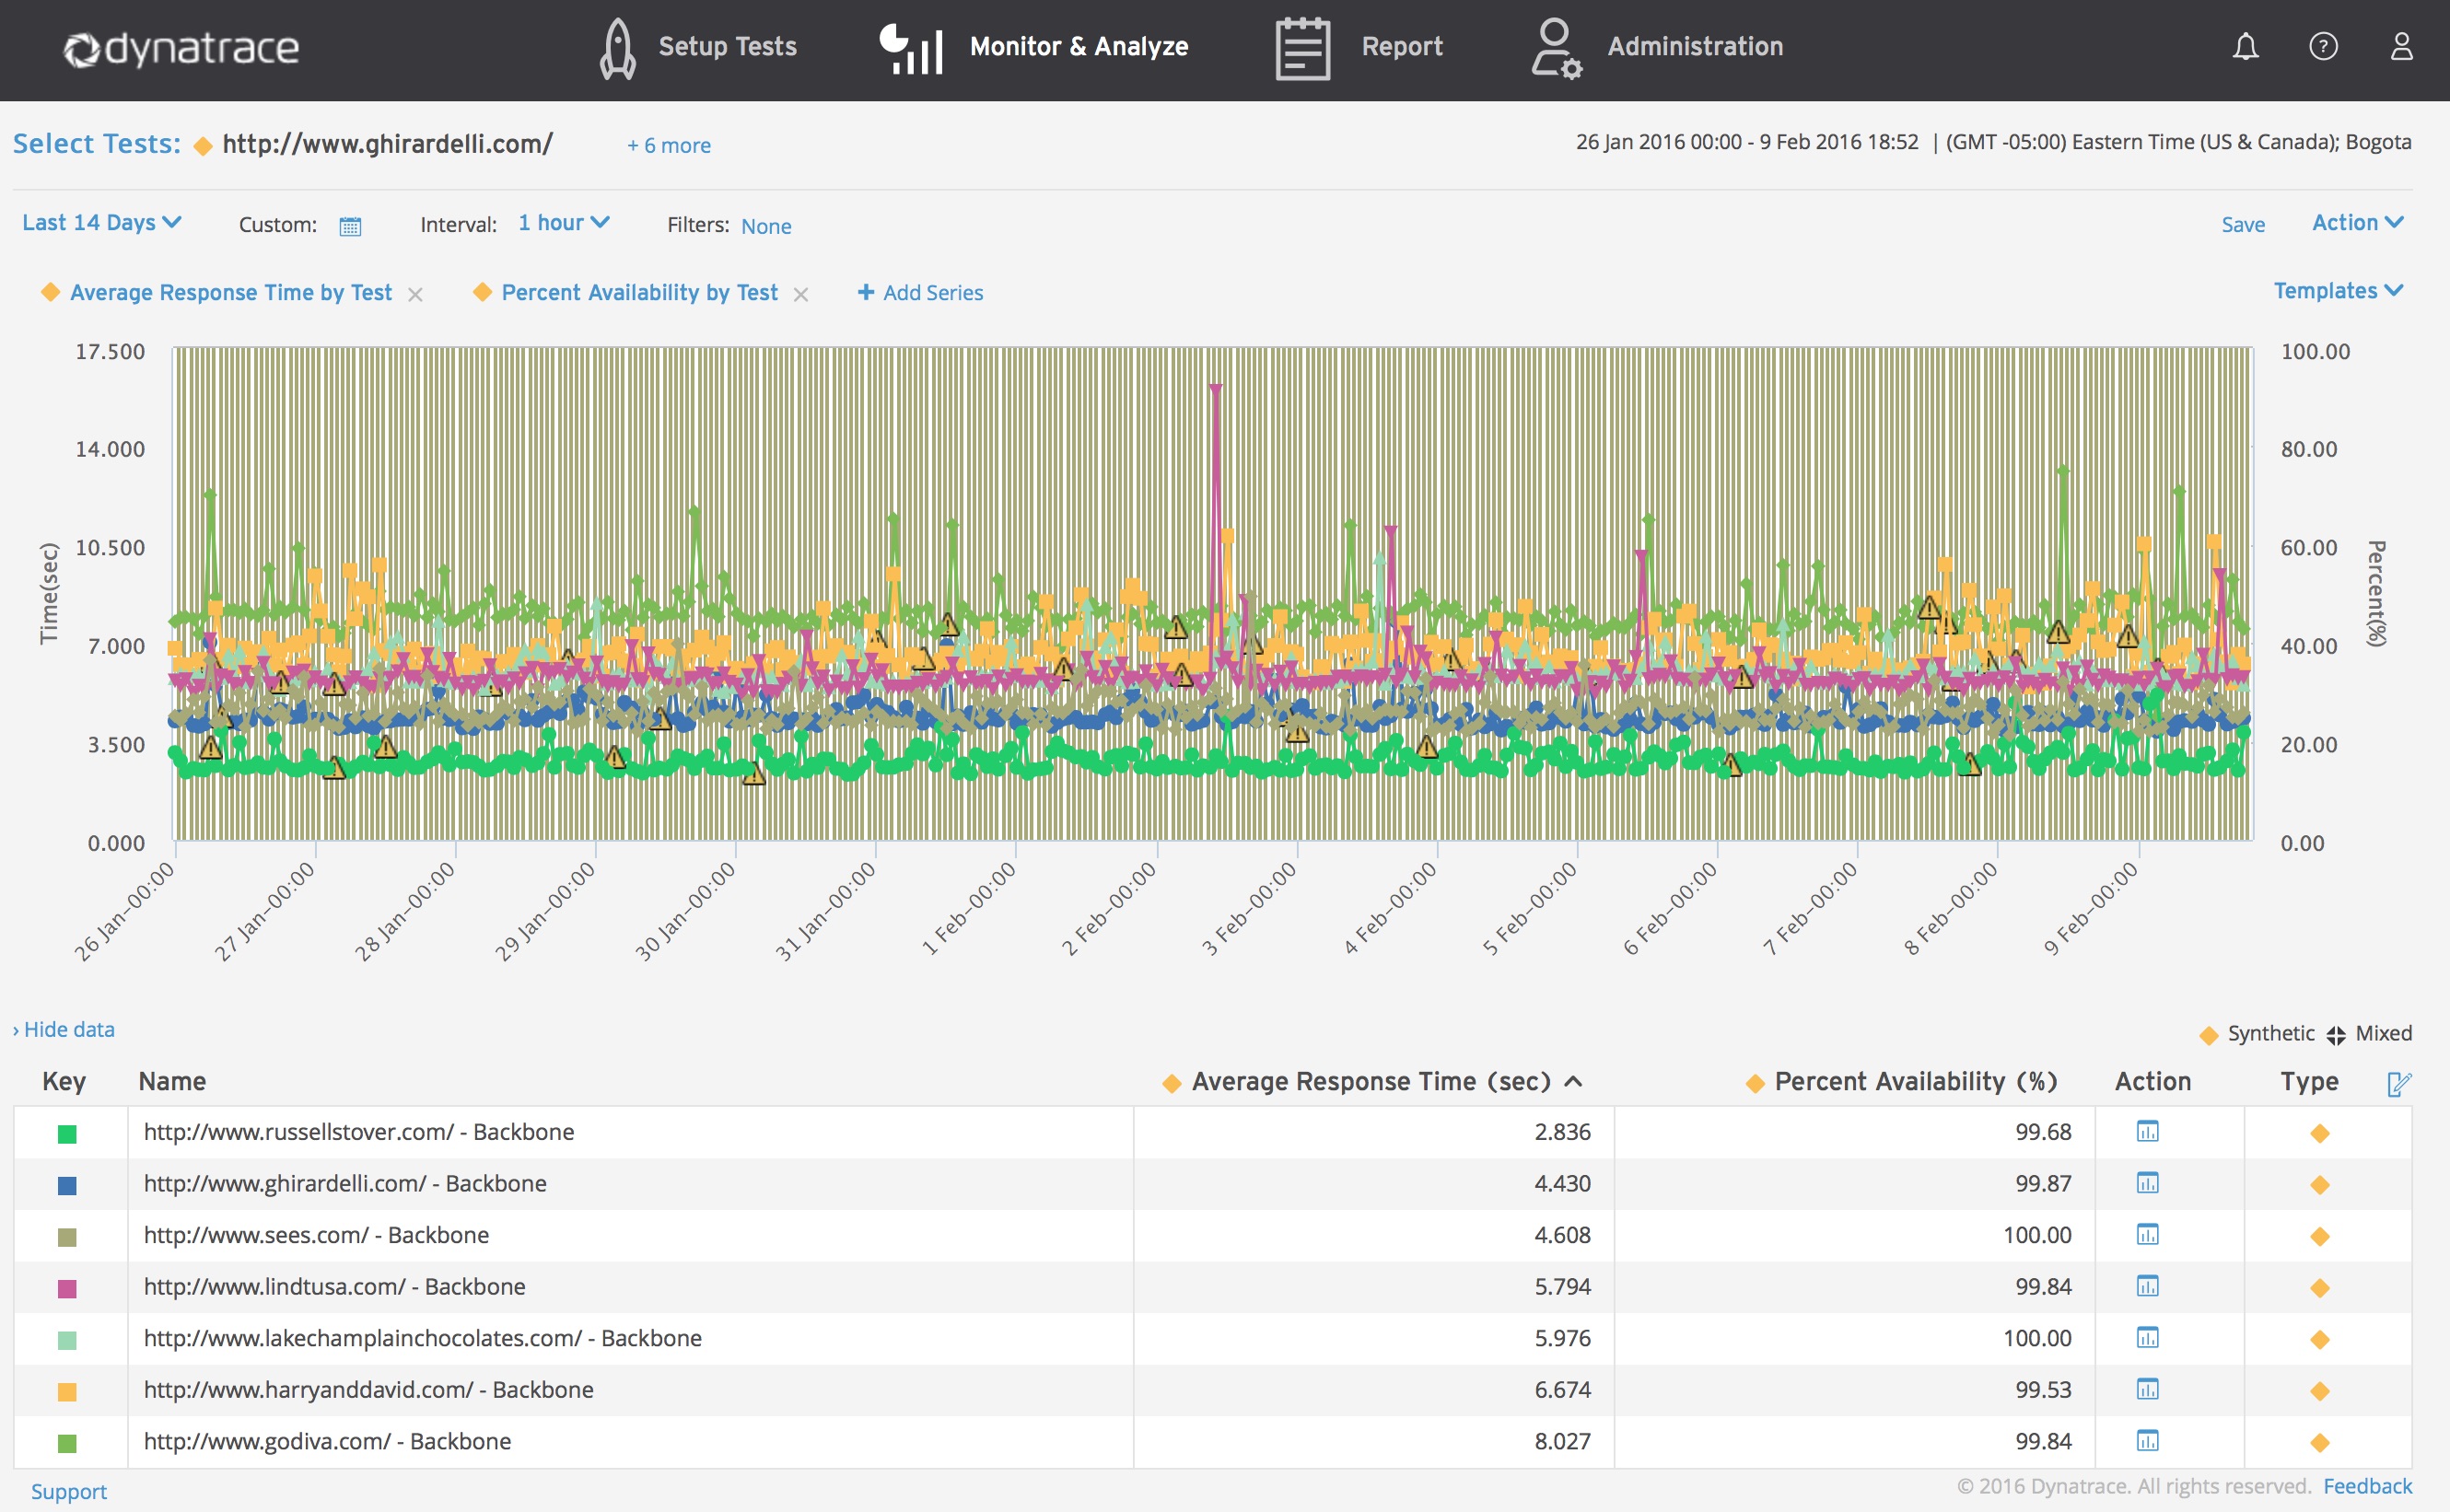Screen dimensions: 2450x1512
Task: Click Filters None link
Action: click(x=766, y=226)
